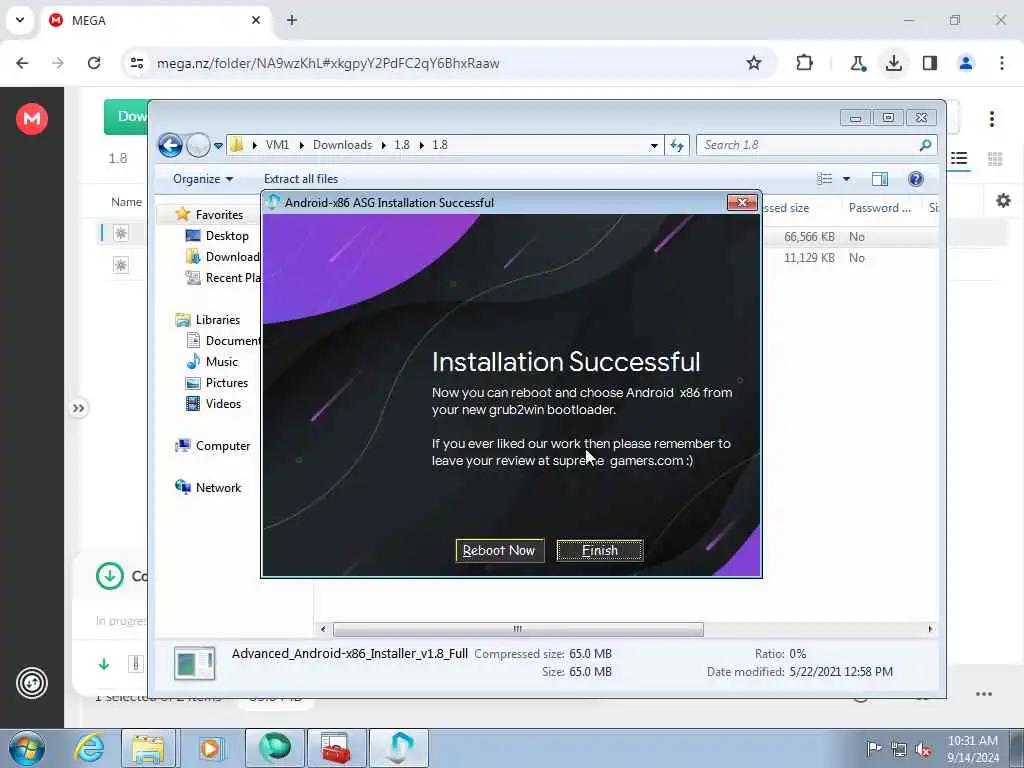Viewport: 1024px width, 768px height.
Task: Open Windows Media Player taskbar icon
Action: pyautogui.click(x=211, y=748)
